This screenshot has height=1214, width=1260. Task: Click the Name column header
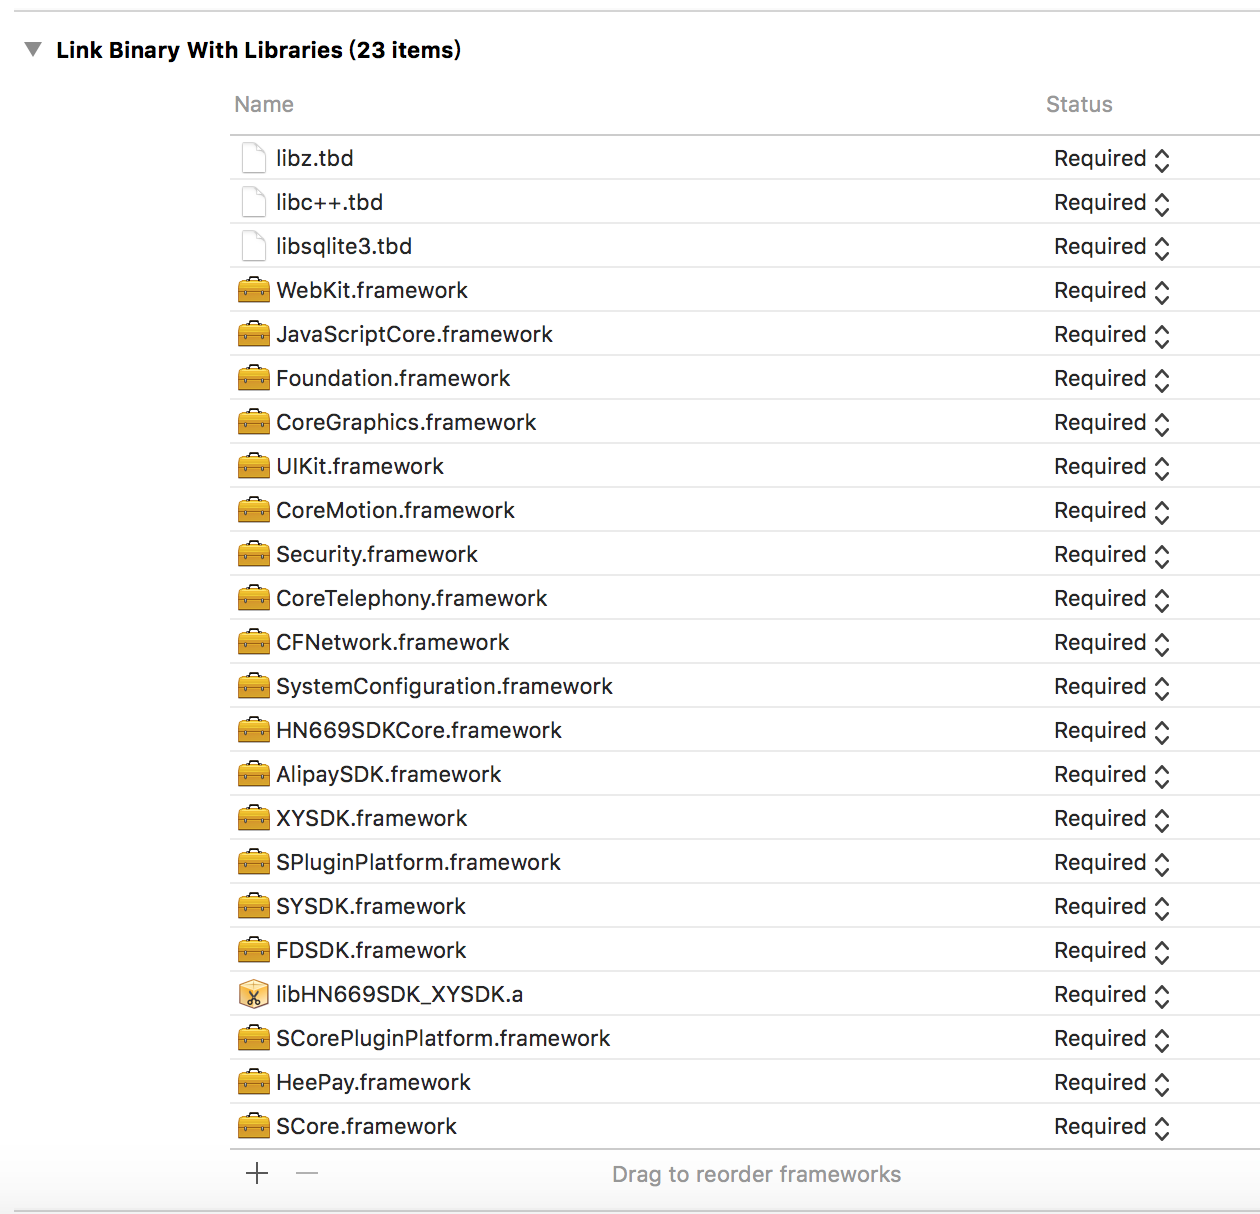coord(264,104)
